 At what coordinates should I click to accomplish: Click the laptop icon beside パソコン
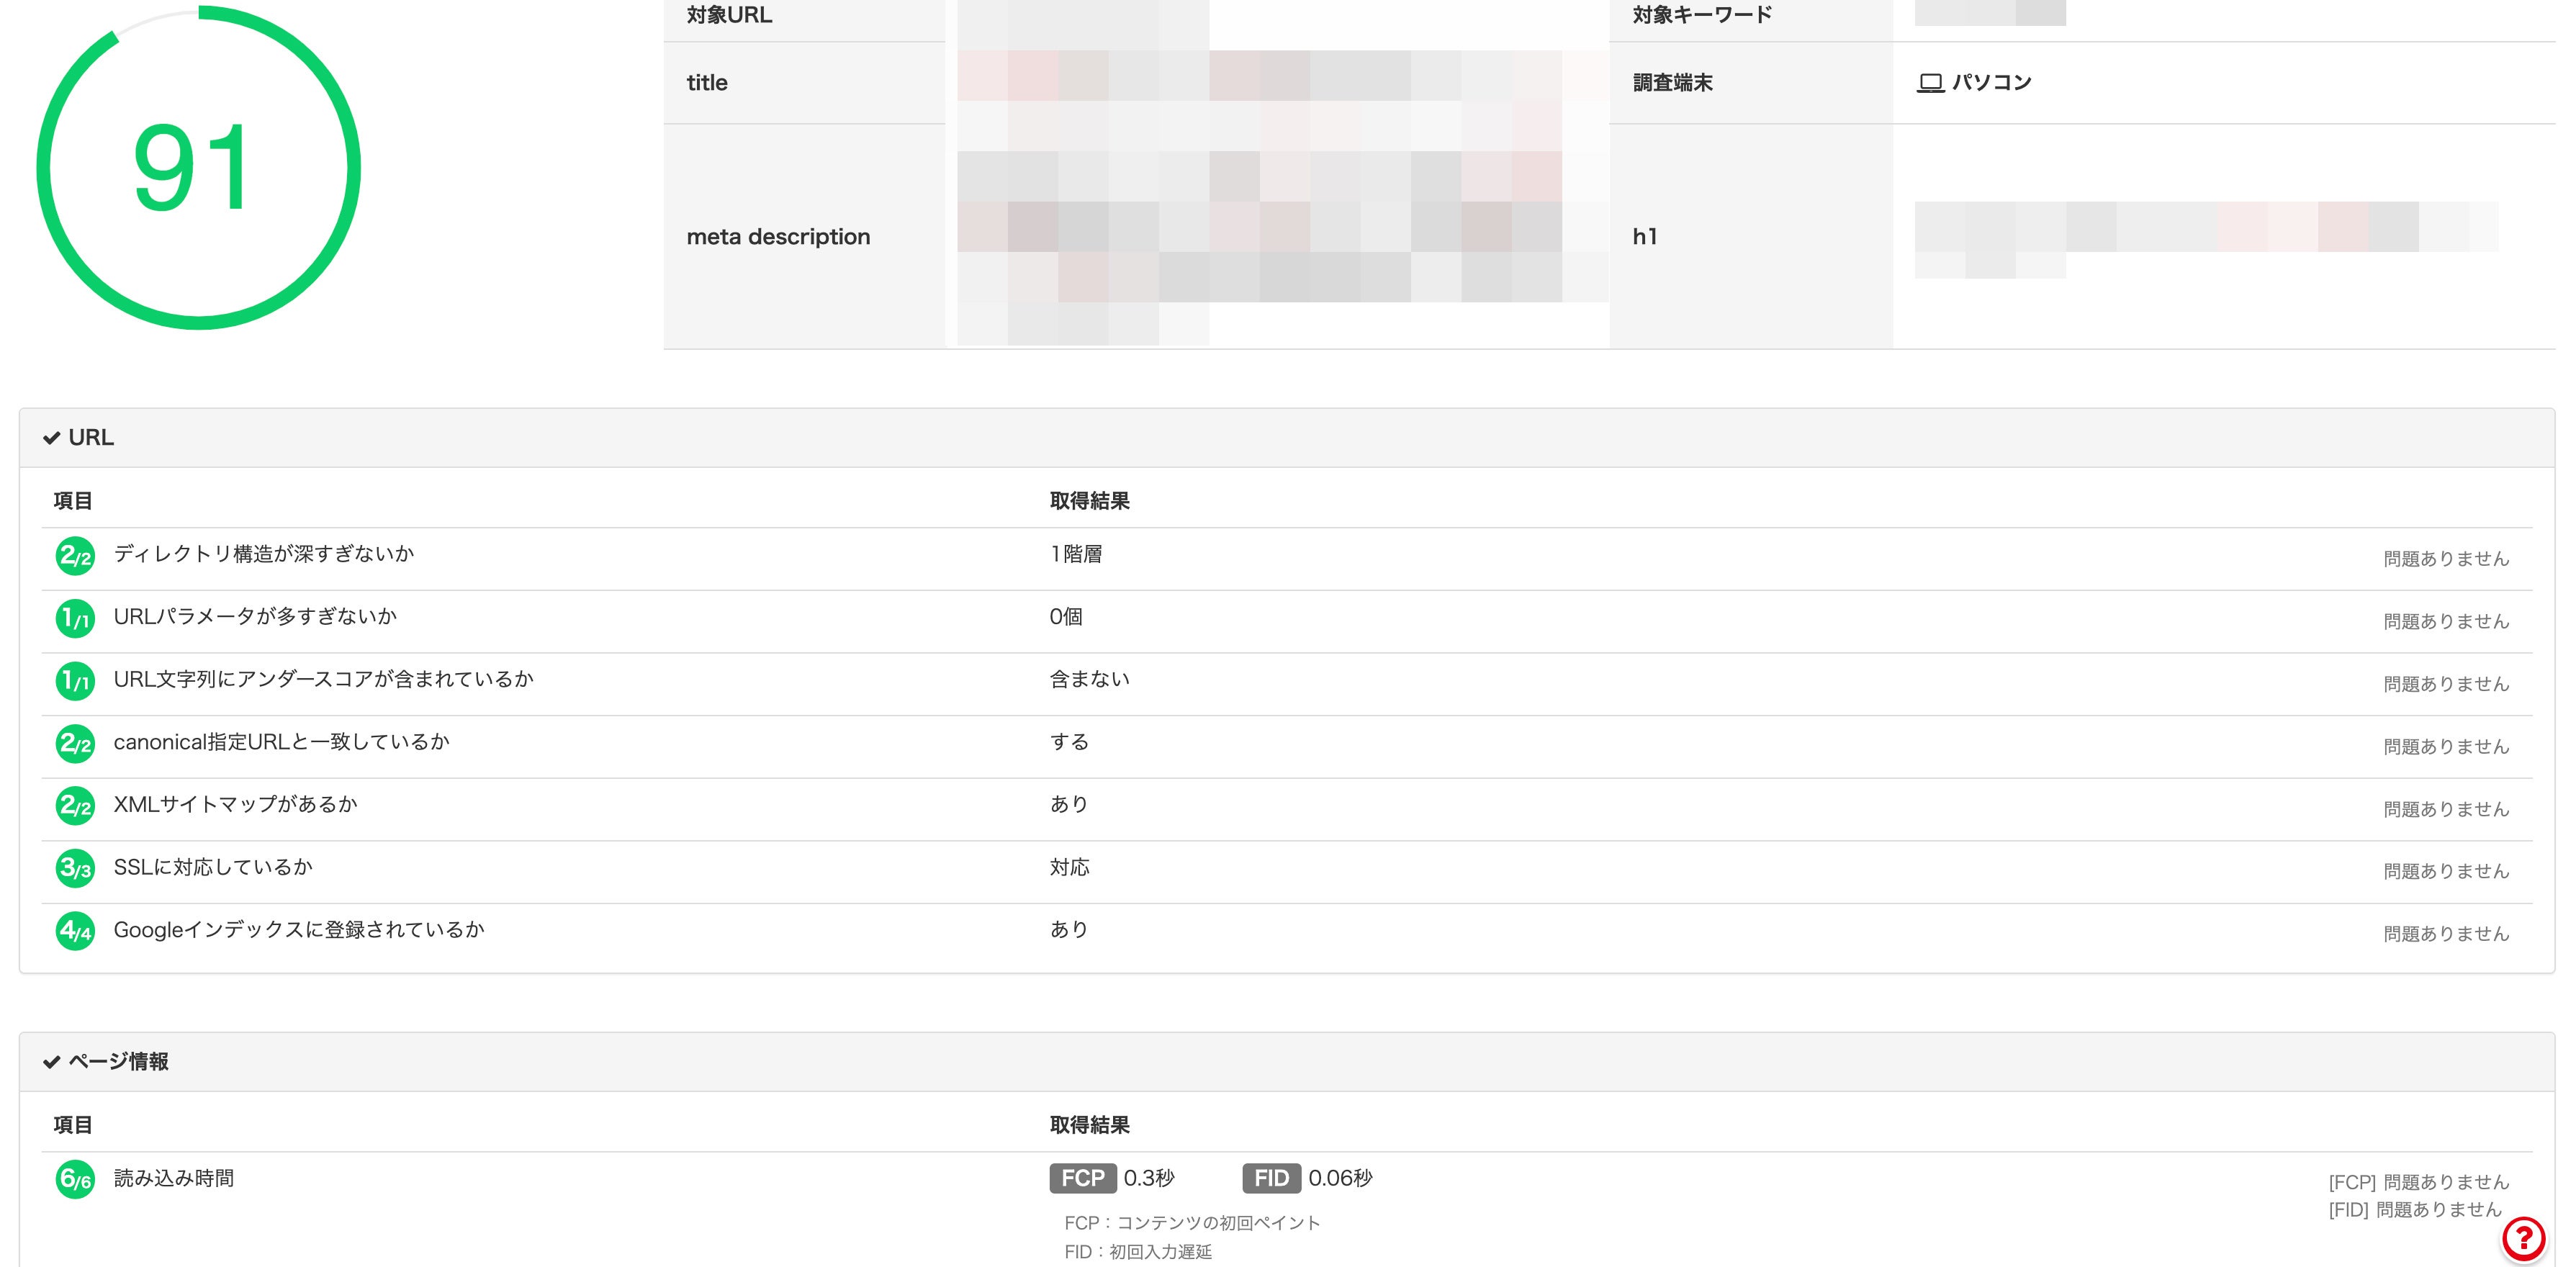click(x=1930, y=83)
